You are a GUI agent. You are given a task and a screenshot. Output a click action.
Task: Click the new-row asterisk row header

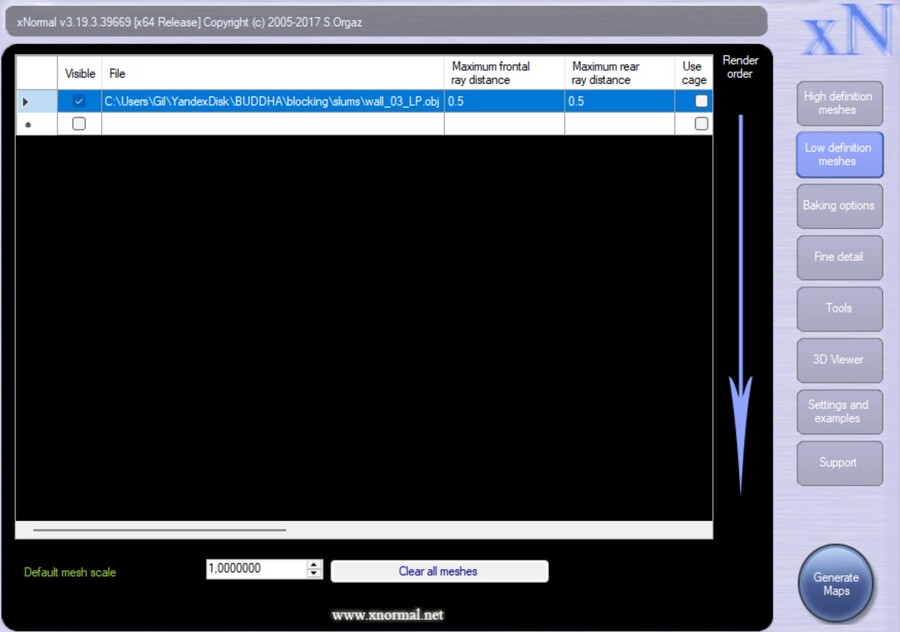[36, 123]
